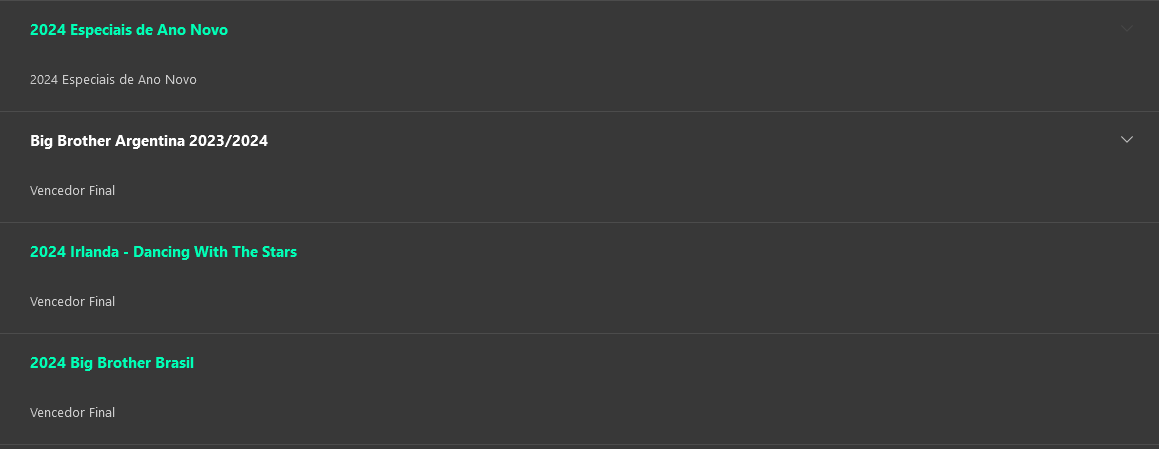The image size is (1159, 449).
Task: Open the grey 2024 Especiais de Ano Novo market
Action: click(x=113, y=80)
